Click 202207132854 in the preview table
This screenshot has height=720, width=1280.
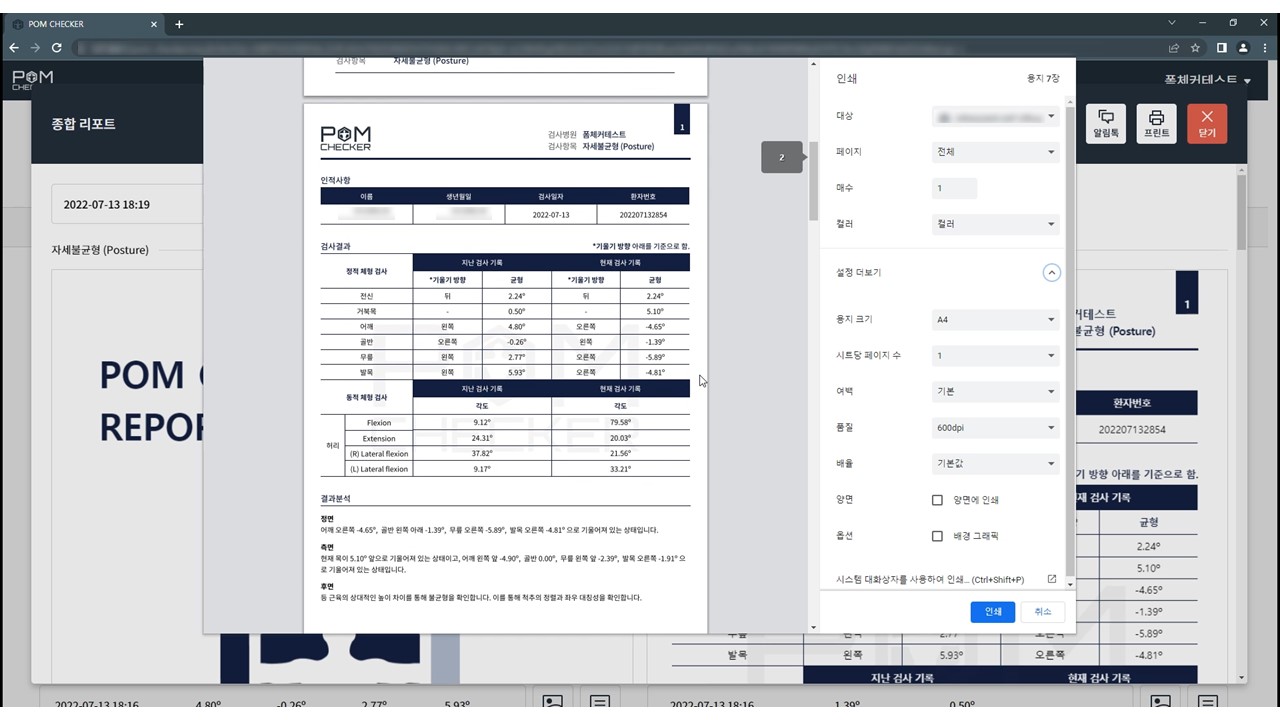[642, 215]
